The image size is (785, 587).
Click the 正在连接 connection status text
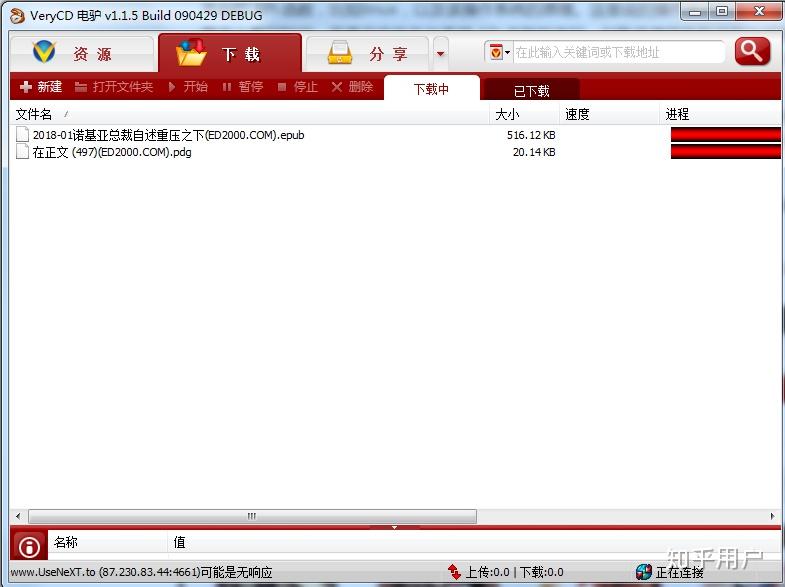[x=679, y=572]
